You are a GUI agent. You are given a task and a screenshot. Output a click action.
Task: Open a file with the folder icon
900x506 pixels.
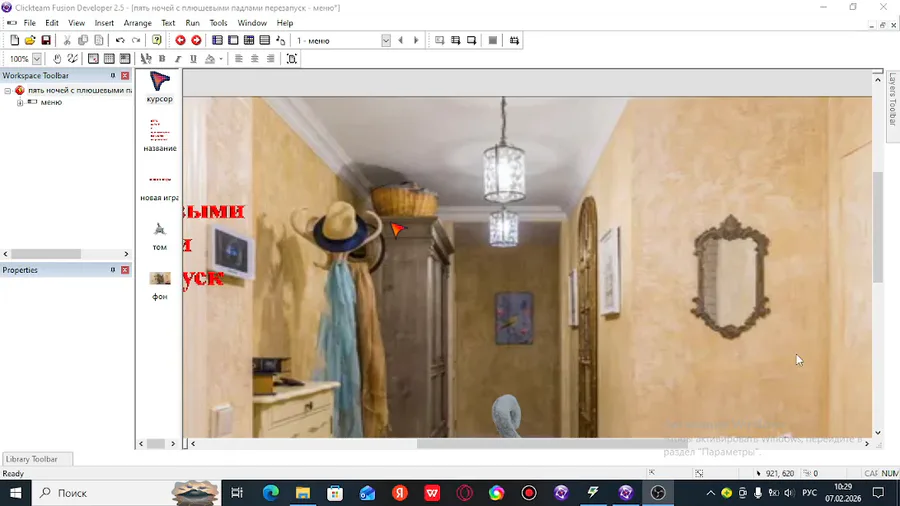tap(30, 40)
